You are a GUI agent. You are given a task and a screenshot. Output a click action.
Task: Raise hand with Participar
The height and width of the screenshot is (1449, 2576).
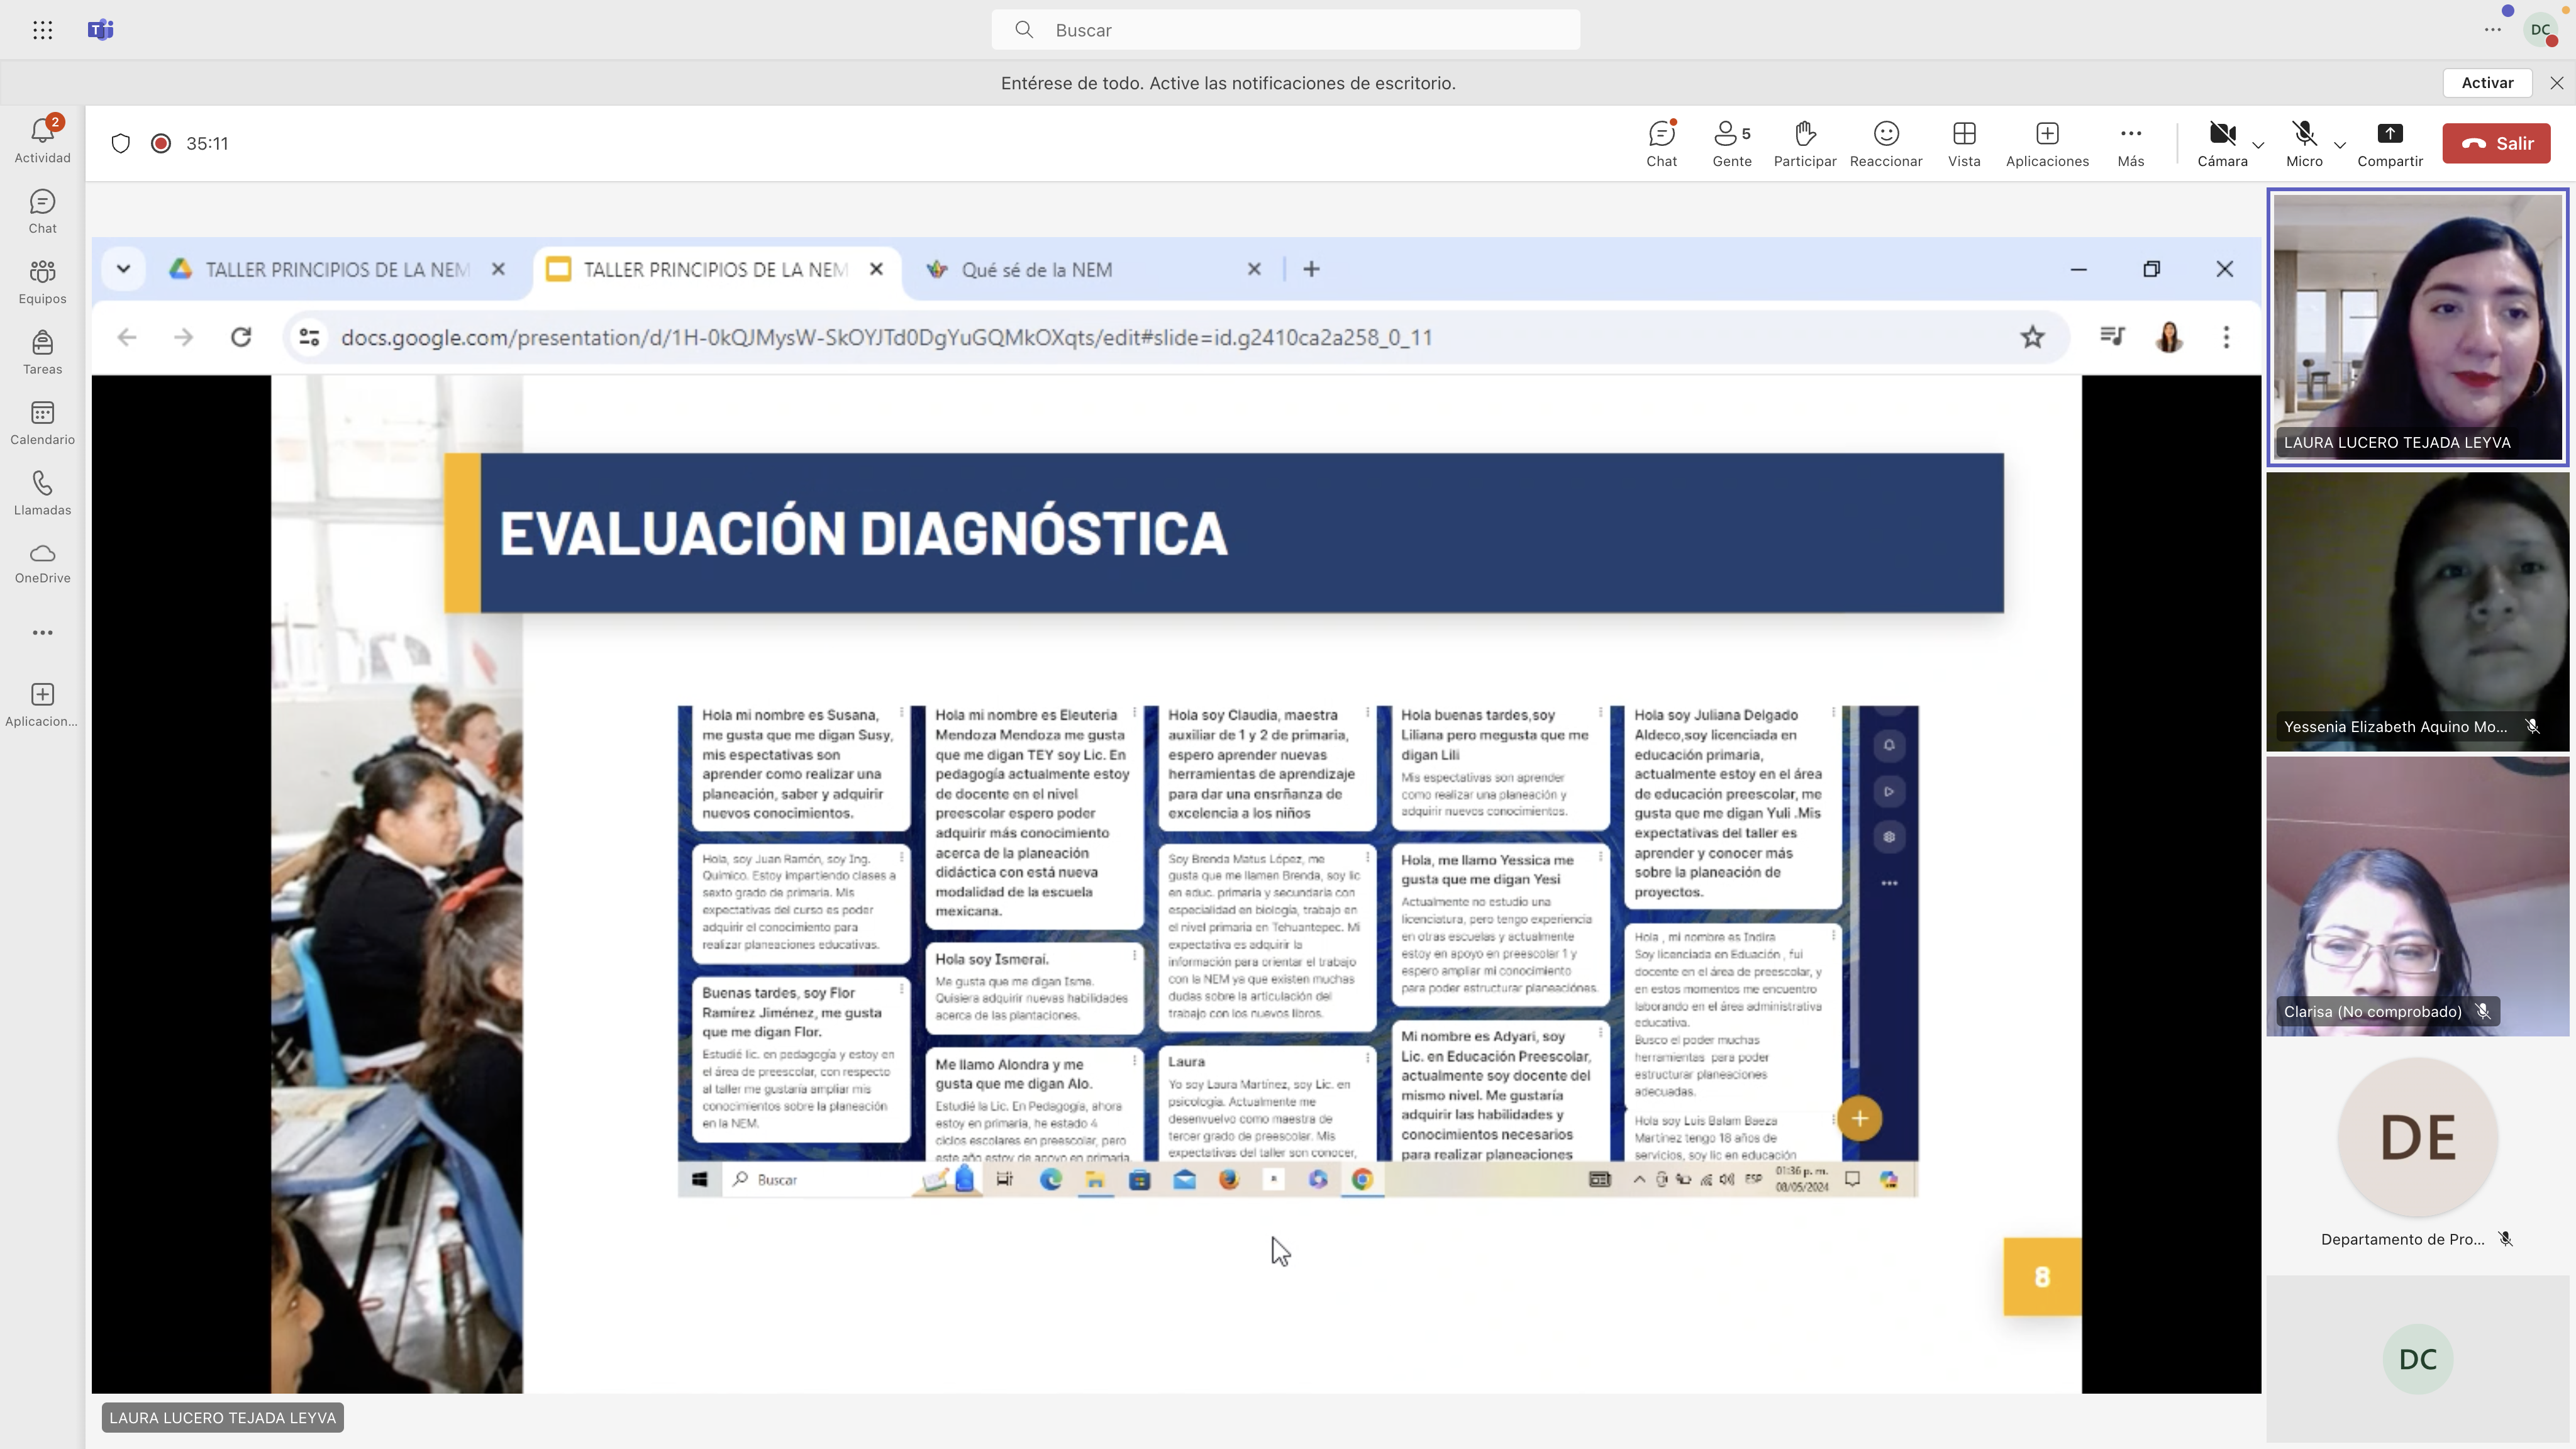1805,144
